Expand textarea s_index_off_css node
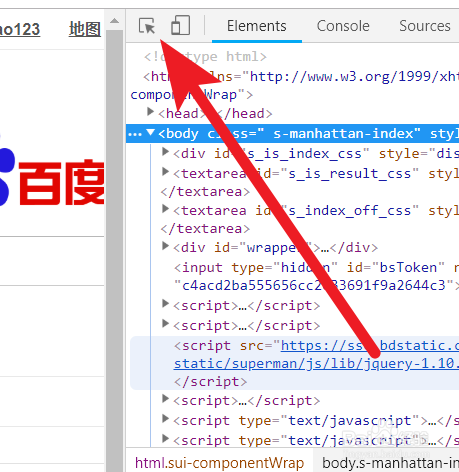The width and height of the screenshot is (459, 472). [x=165, y=209]
